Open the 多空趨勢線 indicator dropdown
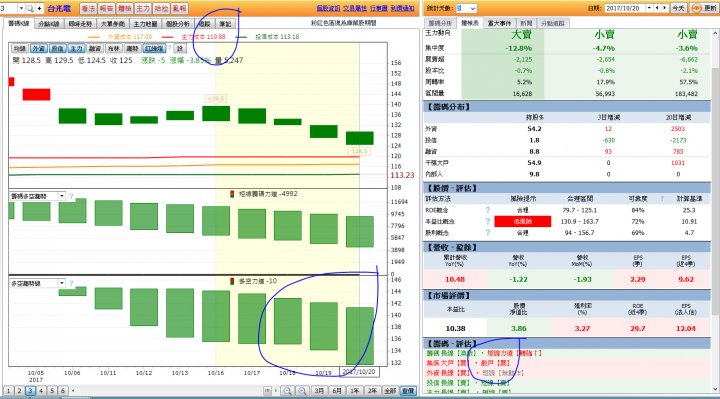This screenshot has width=720, height=399. pyautogui.click(x=62, y=283)
